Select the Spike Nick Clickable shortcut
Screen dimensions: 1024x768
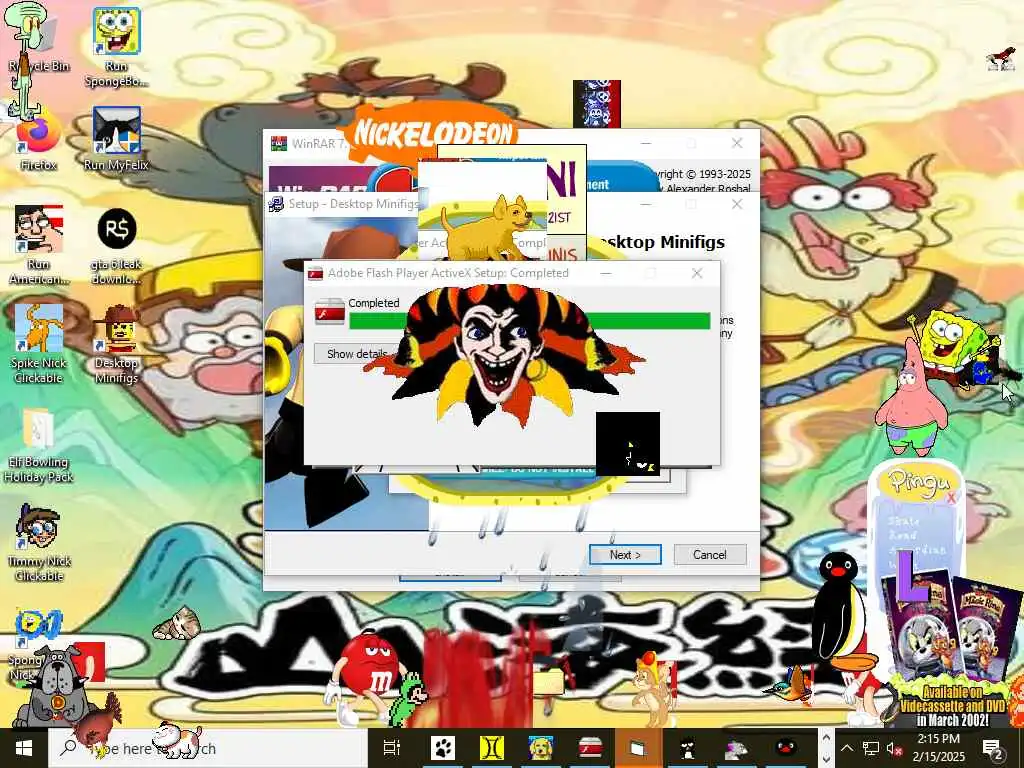coord(39,344)
